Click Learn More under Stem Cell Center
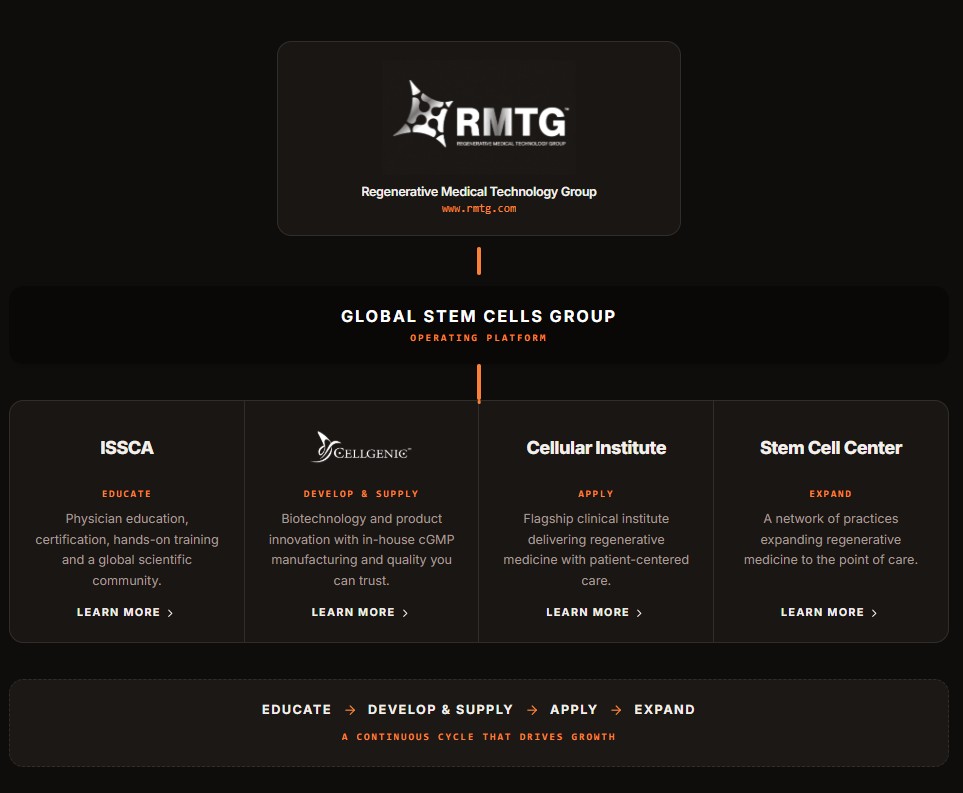 pyautogui.click(x=822, y=612)
